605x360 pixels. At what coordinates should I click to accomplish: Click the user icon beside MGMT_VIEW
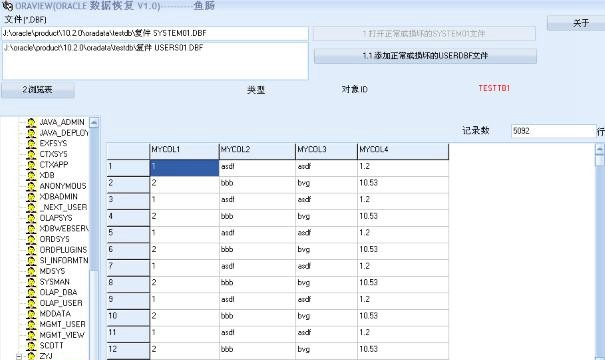click(x=31, y=335)
